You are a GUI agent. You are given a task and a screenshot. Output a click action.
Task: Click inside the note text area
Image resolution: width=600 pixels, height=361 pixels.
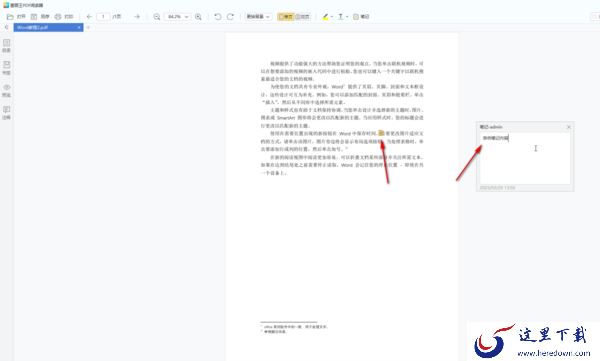coord(525,158)
